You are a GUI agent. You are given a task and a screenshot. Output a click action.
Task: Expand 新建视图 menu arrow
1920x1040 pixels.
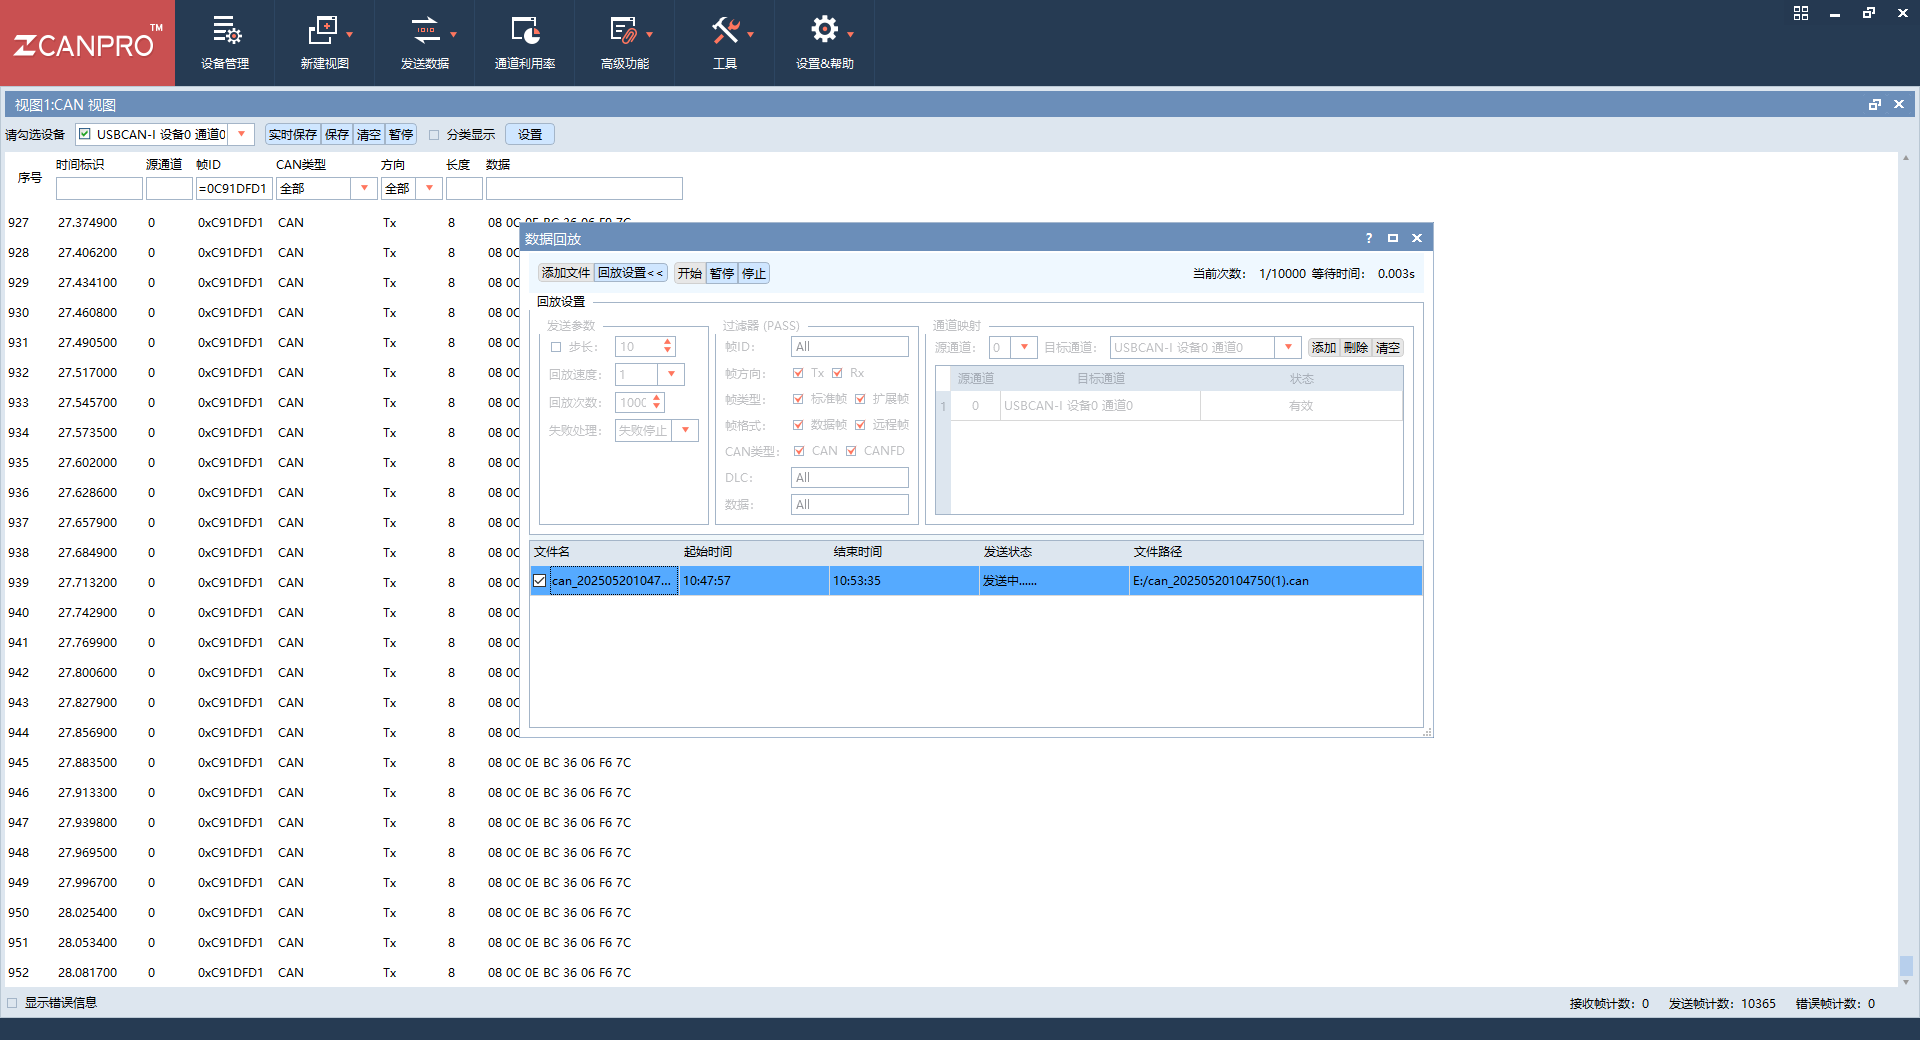[350, 34]
